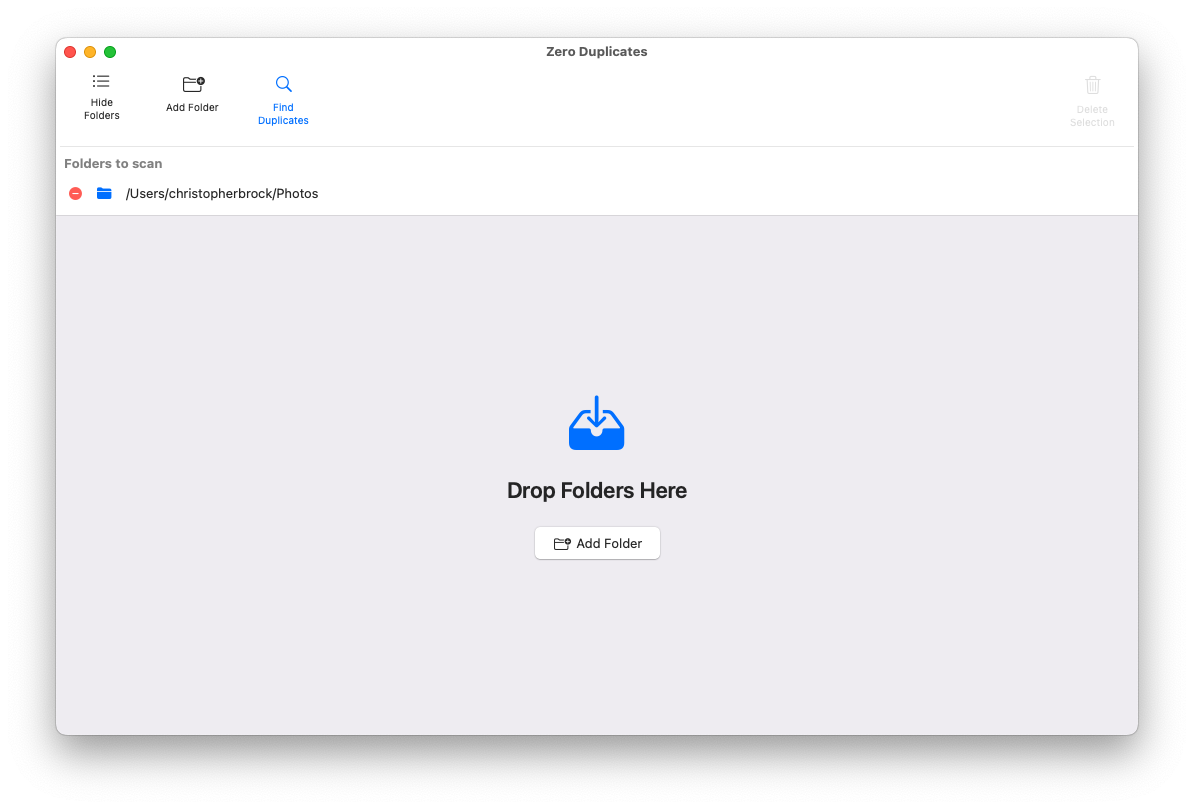Click the Drop Folders Here heading text

[x=597, y=490]
